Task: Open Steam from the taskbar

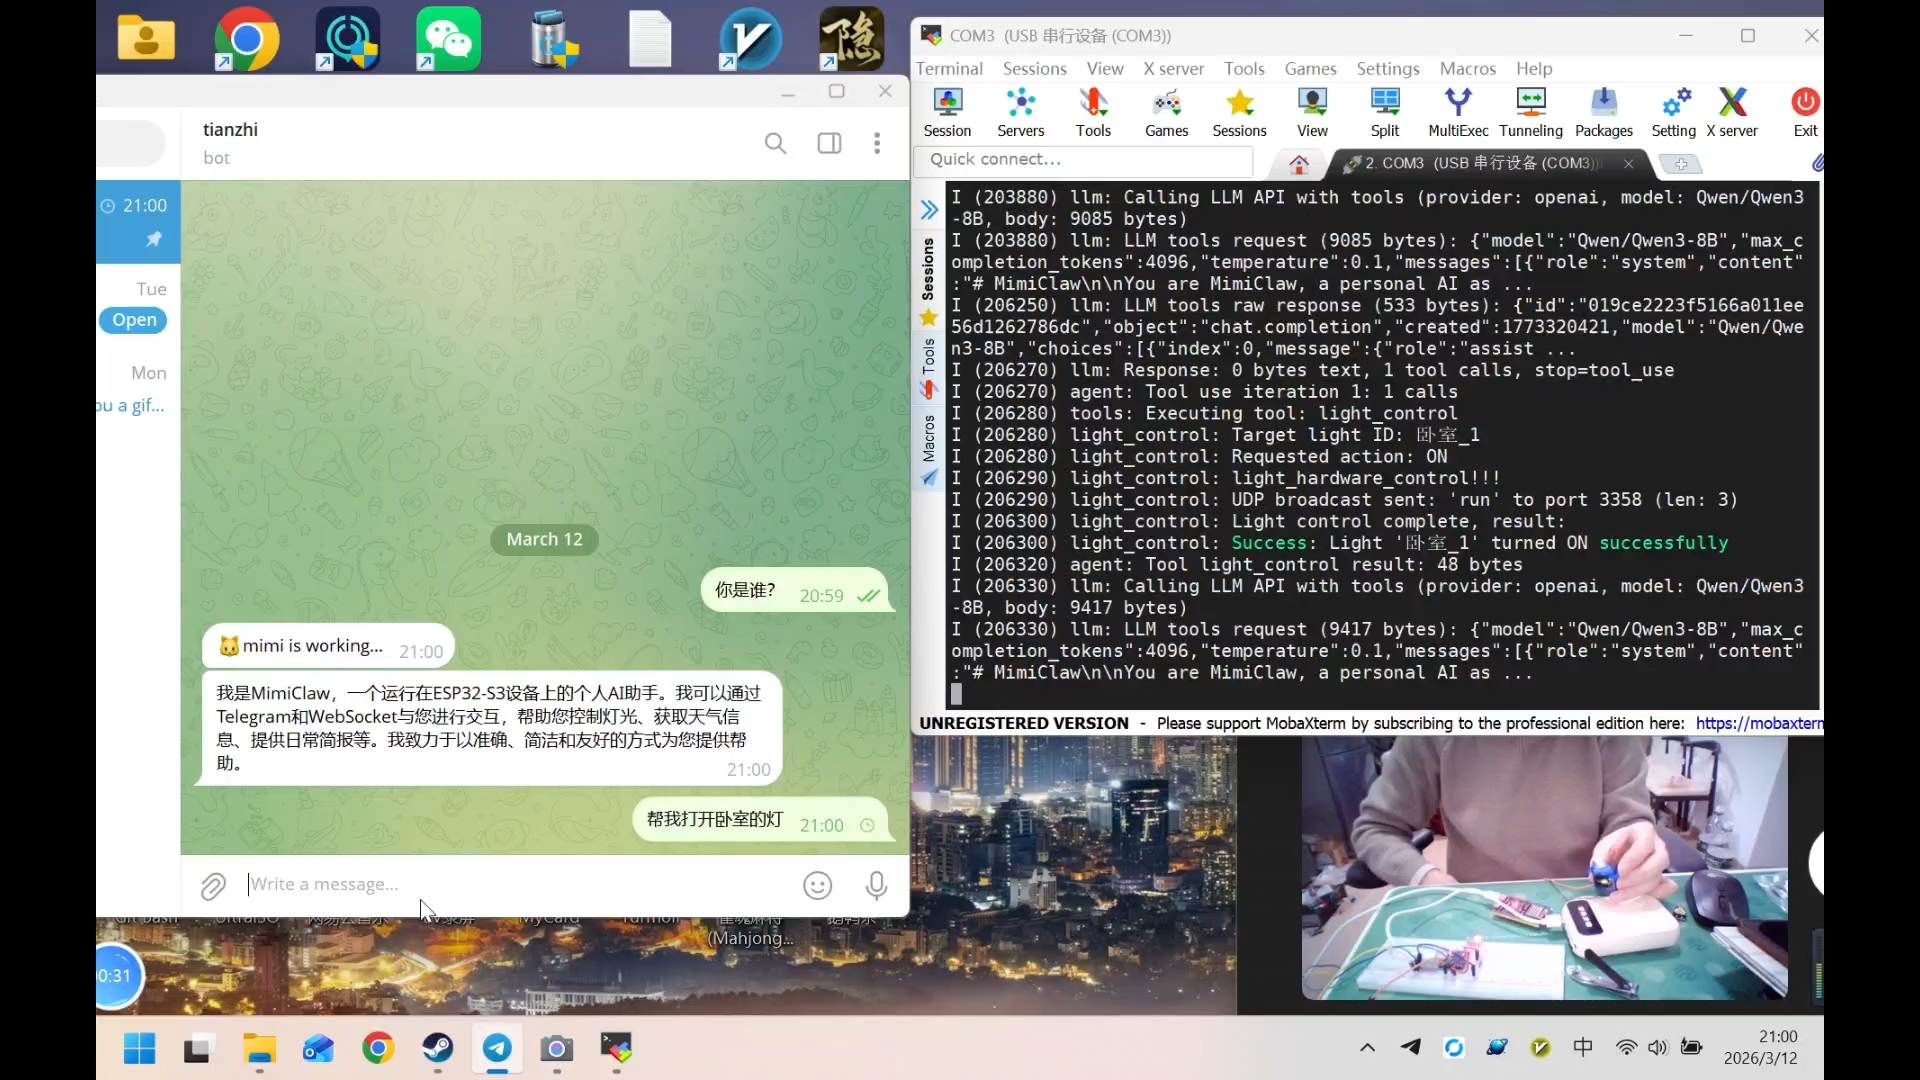Action: [x=437, y=1047]
